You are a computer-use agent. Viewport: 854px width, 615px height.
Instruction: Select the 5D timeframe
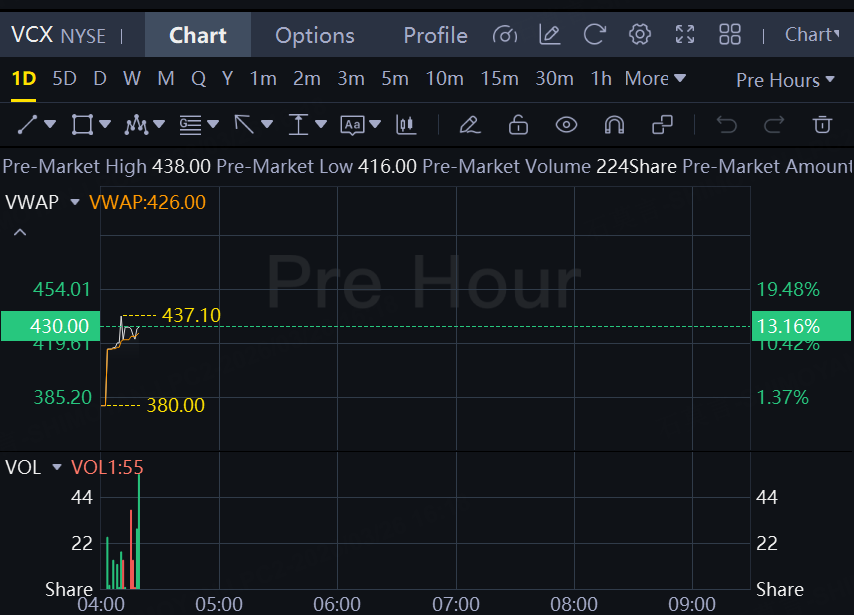pyautogui.click(x=64, y=78)
